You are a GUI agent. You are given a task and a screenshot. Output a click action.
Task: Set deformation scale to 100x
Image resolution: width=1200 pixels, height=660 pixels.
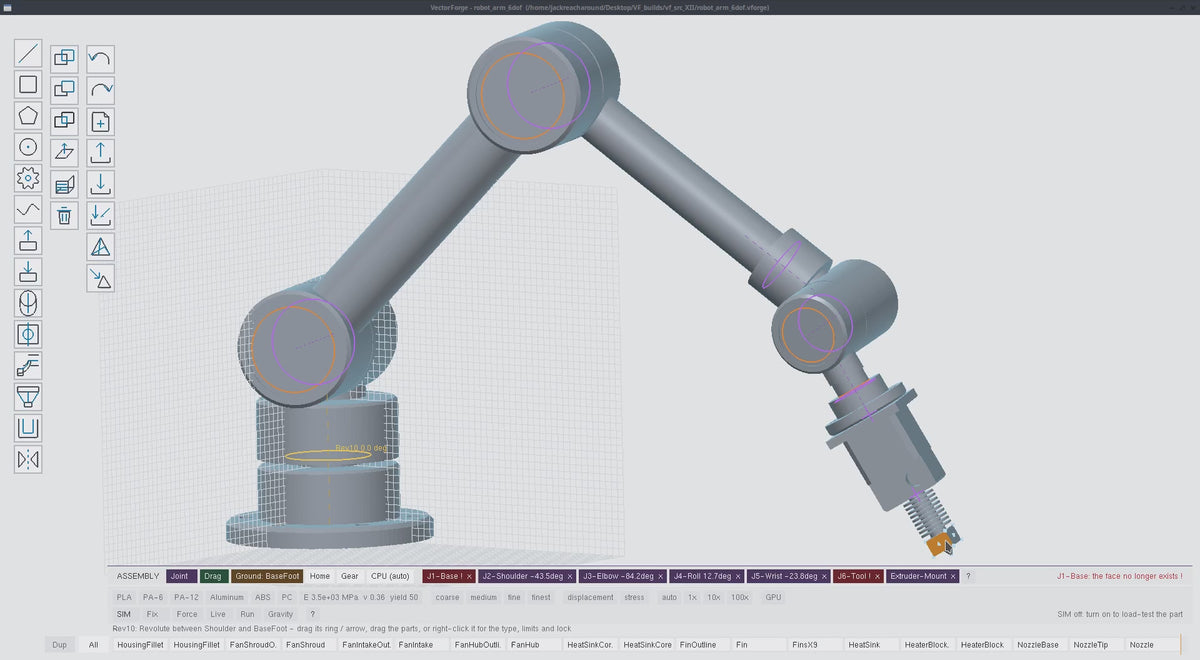click(x=740, y=597)
